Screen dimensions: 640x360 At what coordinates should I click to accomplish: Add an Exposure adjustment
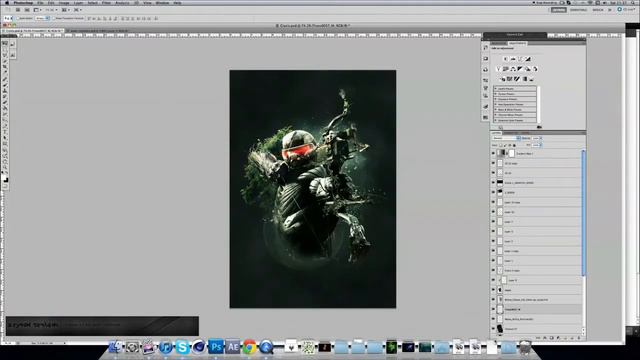[528, 59]
